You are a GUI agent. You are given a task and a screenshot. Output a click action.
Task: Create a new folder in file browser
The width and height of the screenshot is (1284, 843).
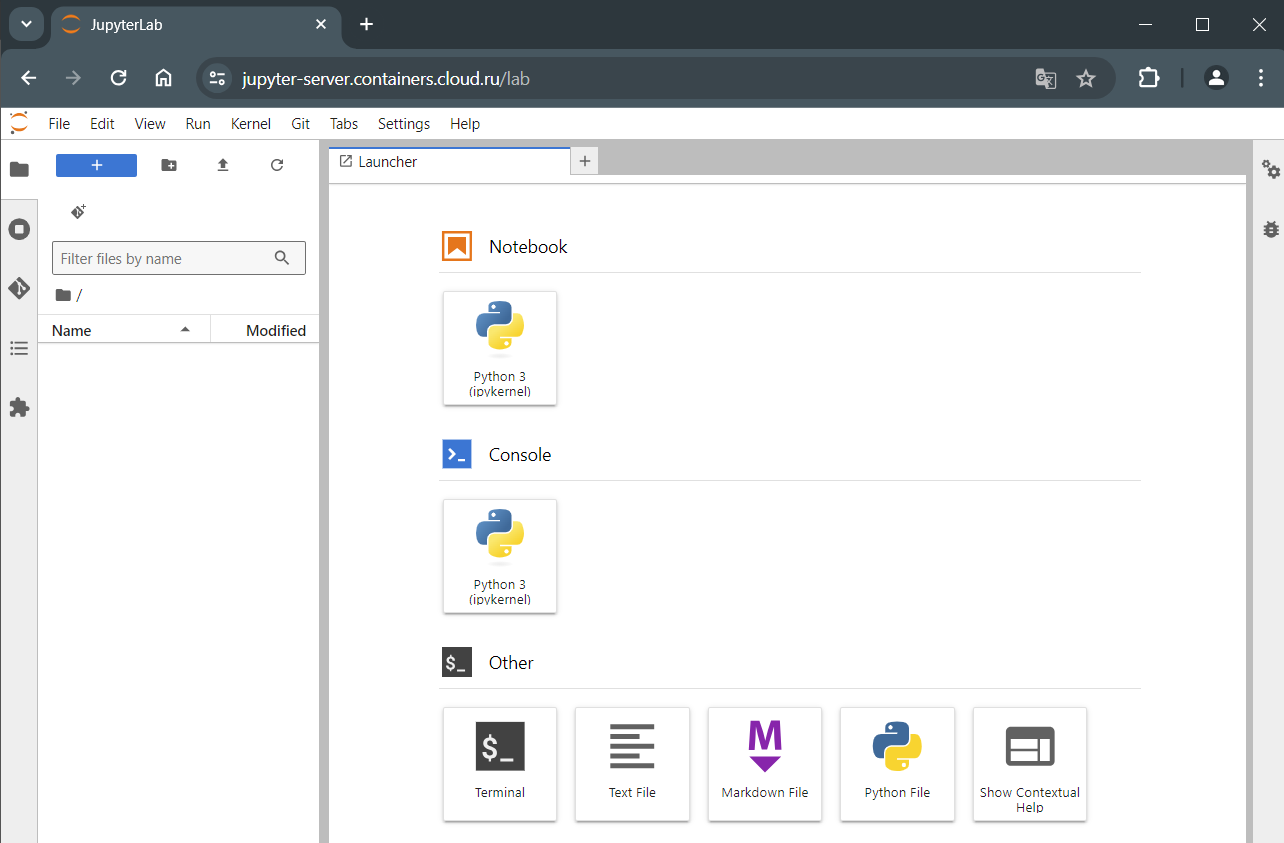[169, 165]
